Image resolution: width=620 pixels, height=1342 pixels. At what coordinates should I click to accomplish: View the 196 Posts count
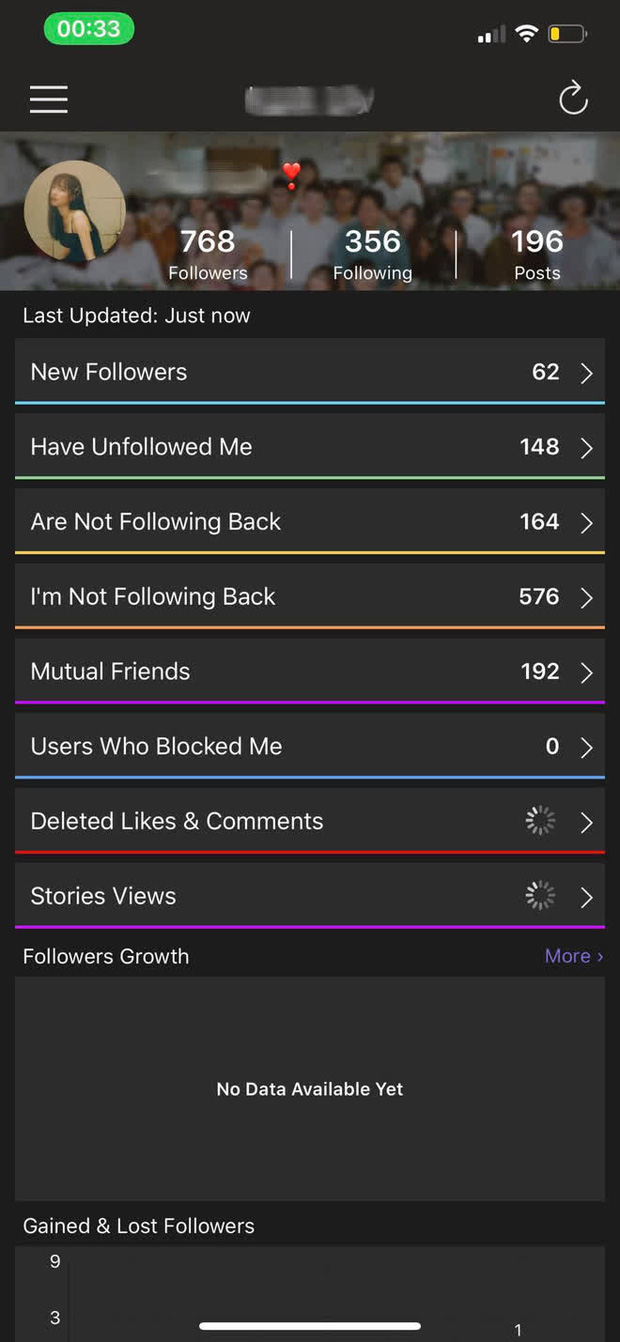pyautogui.click(x=537, y=253)
